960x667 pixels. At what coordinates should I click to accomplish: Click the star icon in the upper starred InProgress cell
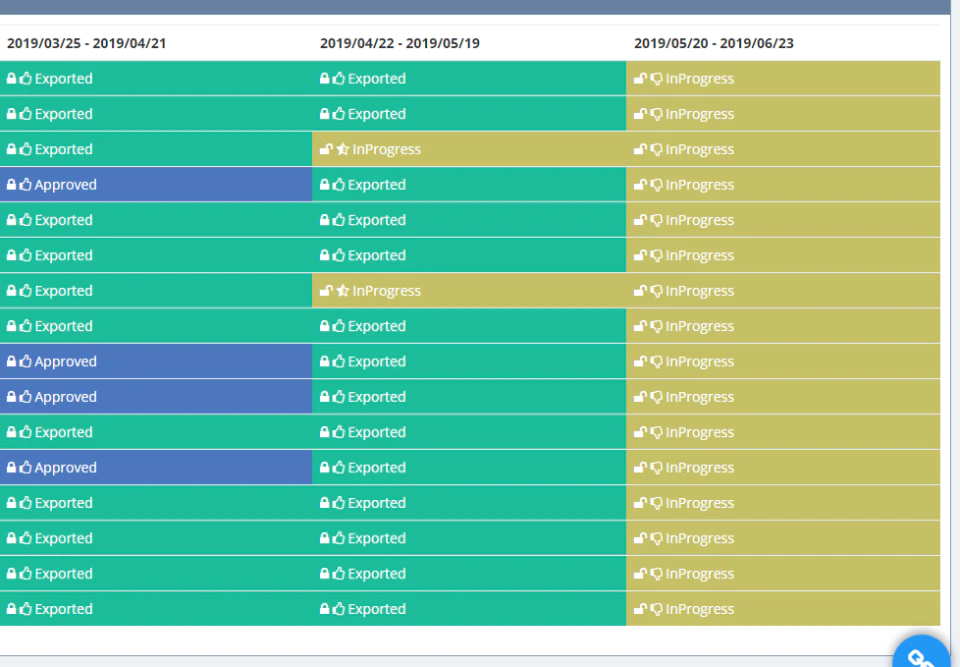343,149
